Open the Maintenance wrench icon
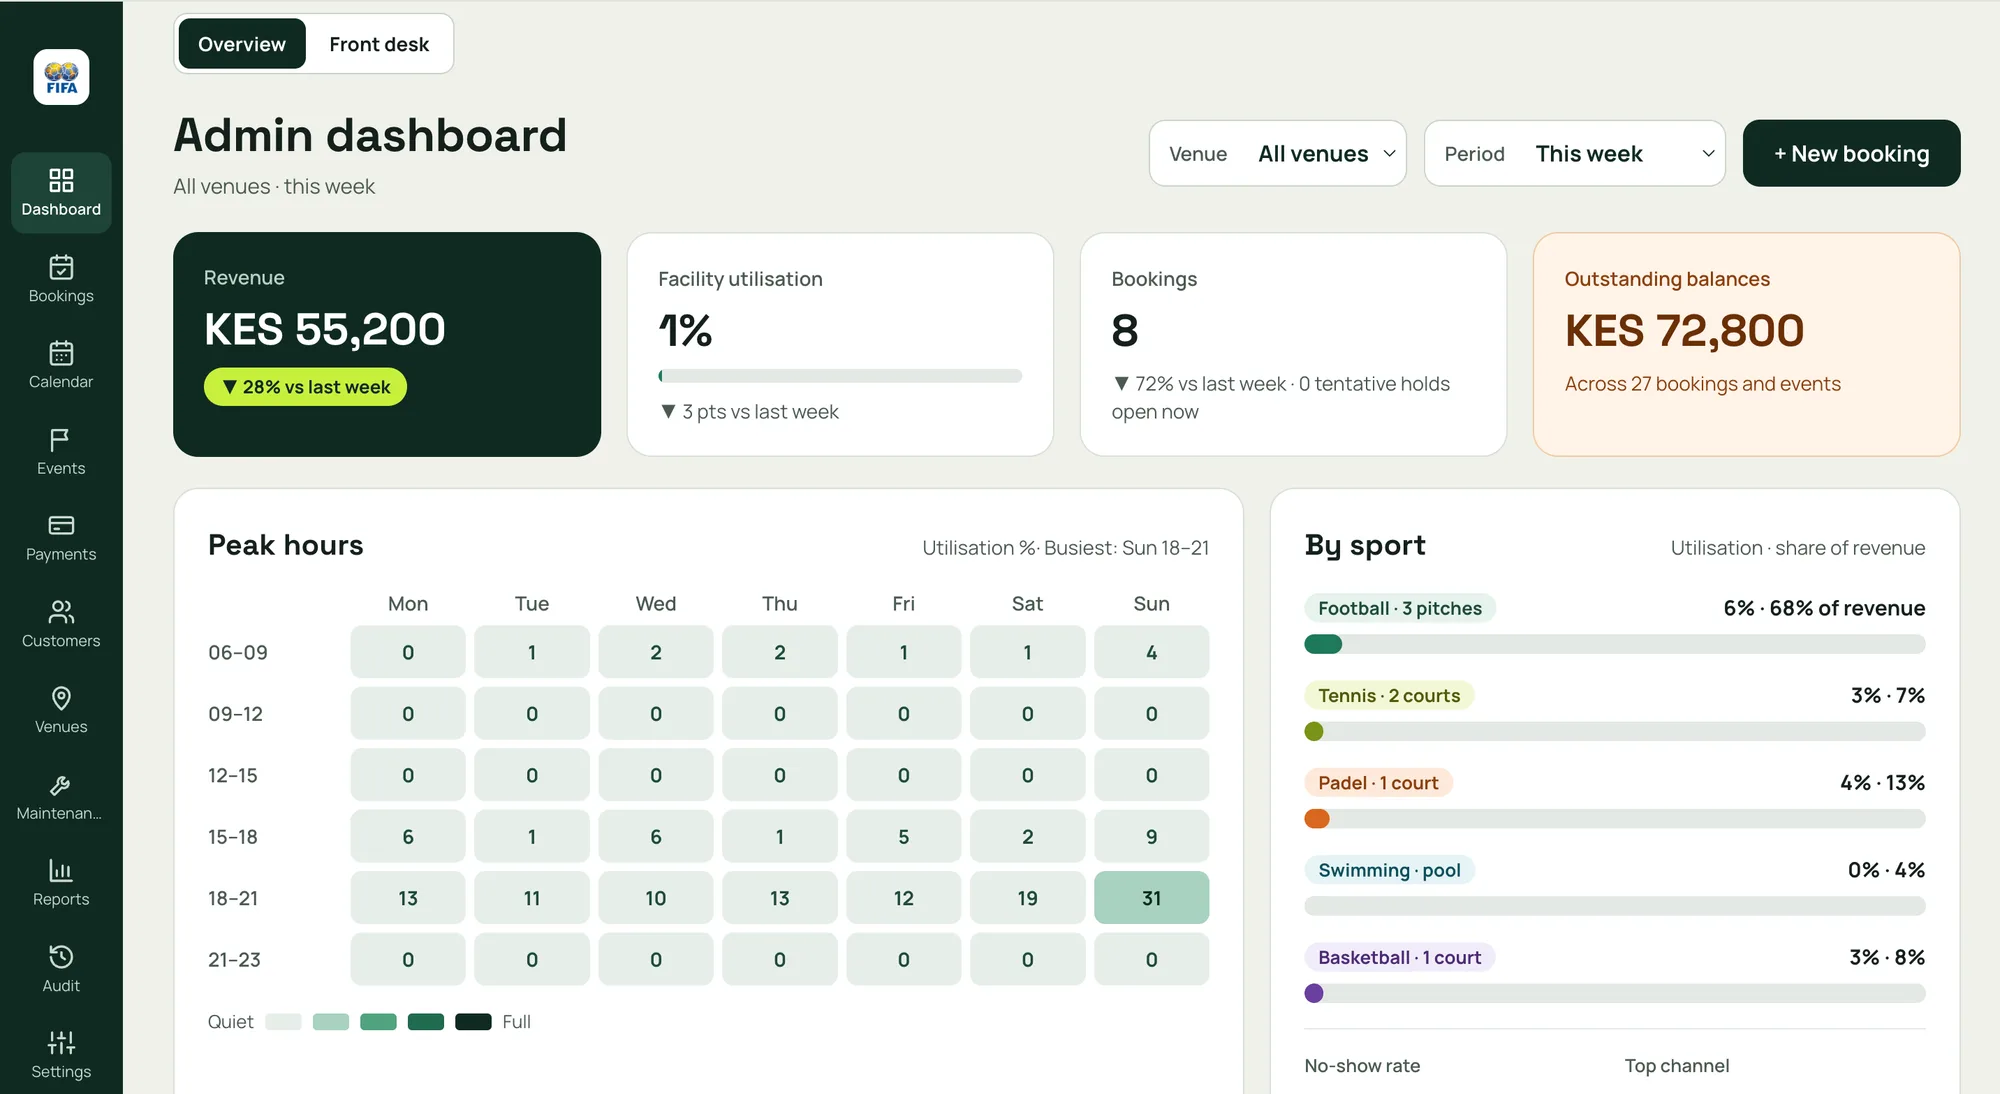Viewport: 2000px width, 1094px height. tap(61, 785)
